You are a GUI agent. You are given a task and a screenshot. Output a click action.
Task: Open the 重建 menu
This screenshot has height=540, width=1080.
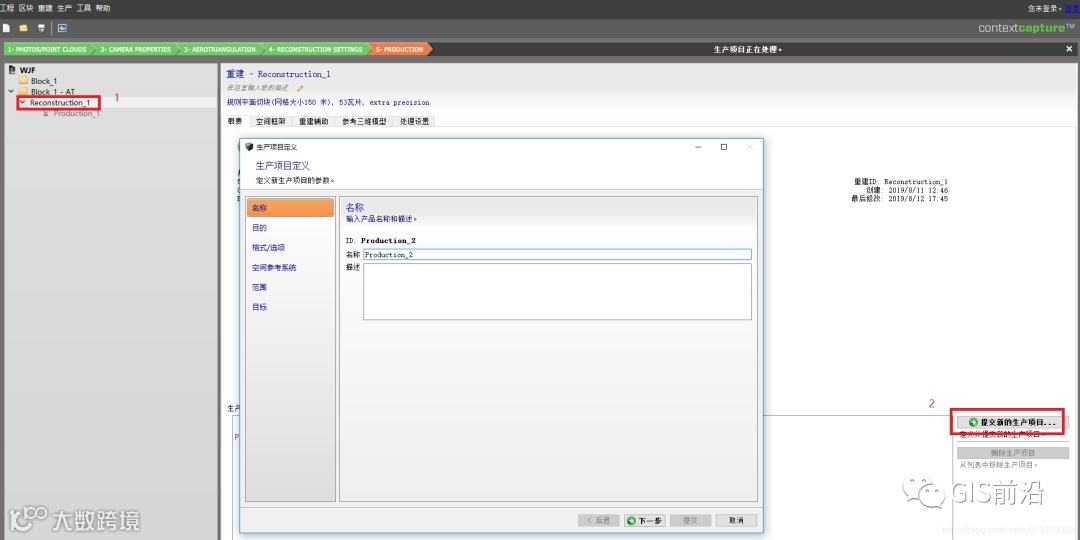pos(45,8)
